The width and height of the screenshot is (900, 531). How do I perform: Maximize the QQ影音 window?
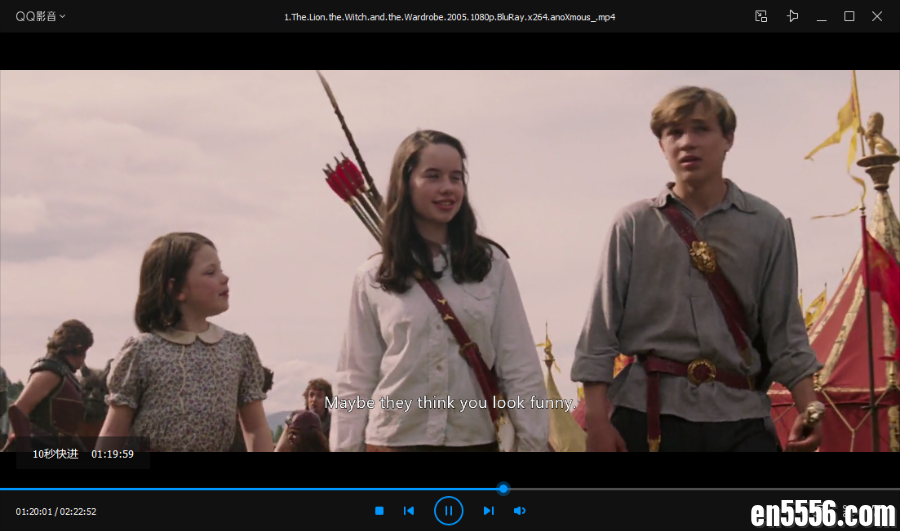pos(849,16)
